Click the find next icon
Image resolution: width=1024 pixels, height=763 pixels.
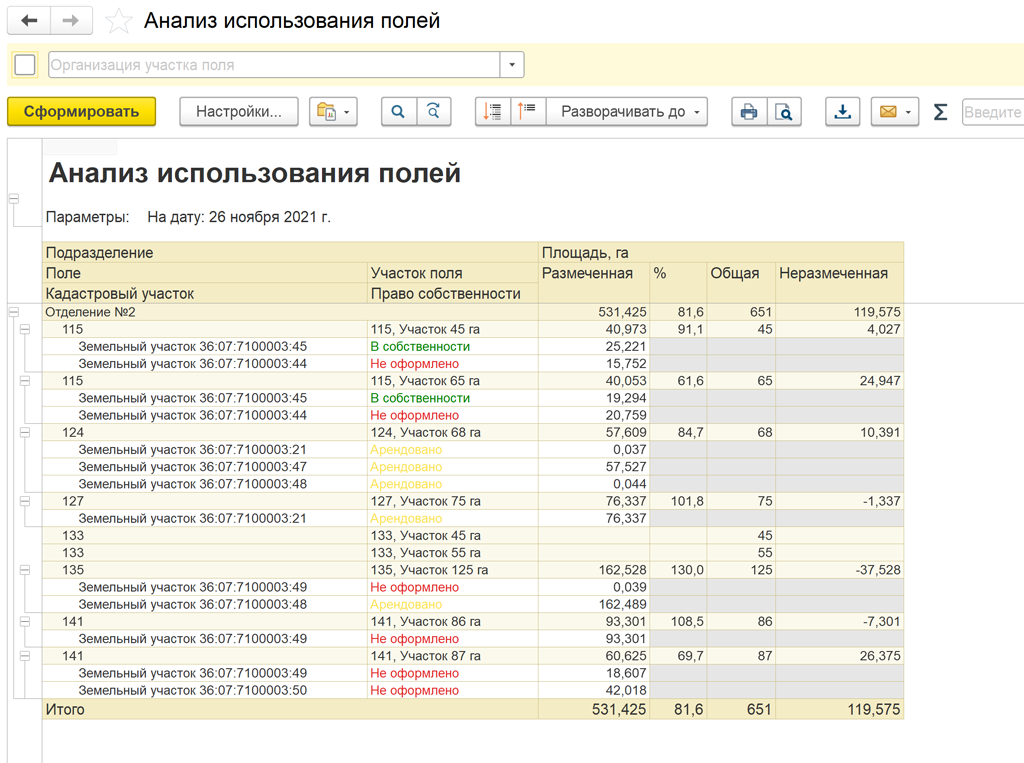pos(433,112)
